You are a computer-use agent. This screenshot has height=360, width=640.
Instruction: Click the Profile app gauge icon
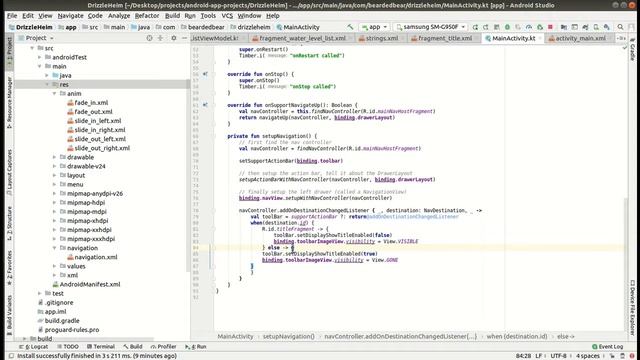click(529, 27)
